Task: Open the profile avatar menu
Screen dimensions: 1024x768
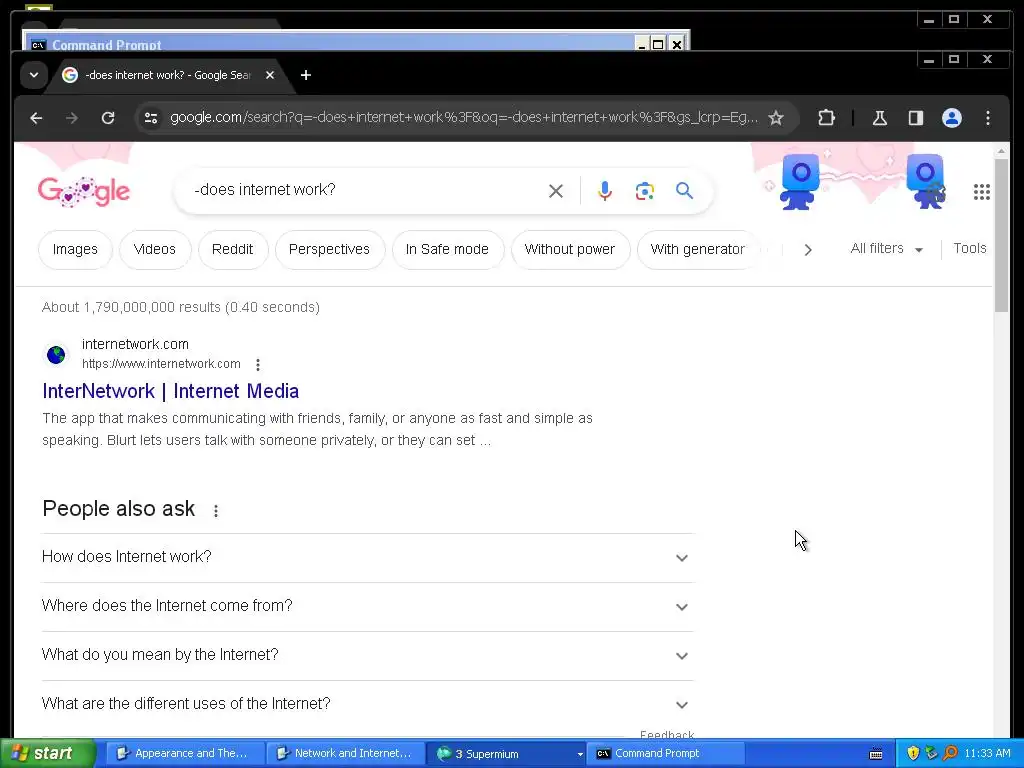Action: coord(952,118)
